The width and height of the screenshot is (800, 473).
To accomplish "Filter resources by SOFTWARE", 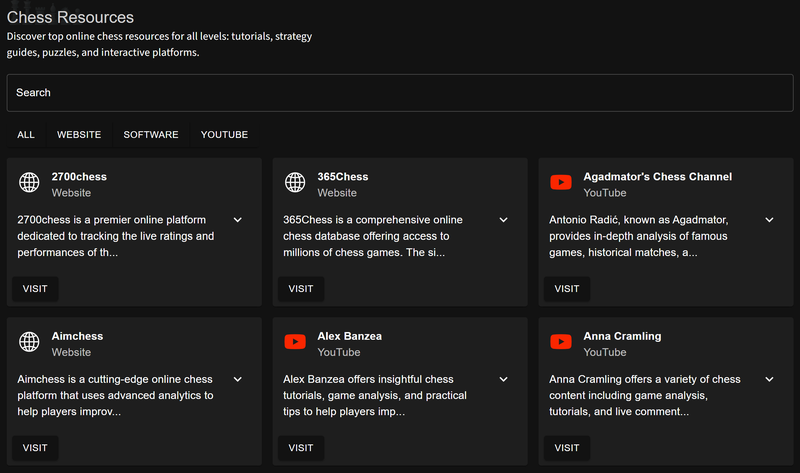I will (151, 135).
